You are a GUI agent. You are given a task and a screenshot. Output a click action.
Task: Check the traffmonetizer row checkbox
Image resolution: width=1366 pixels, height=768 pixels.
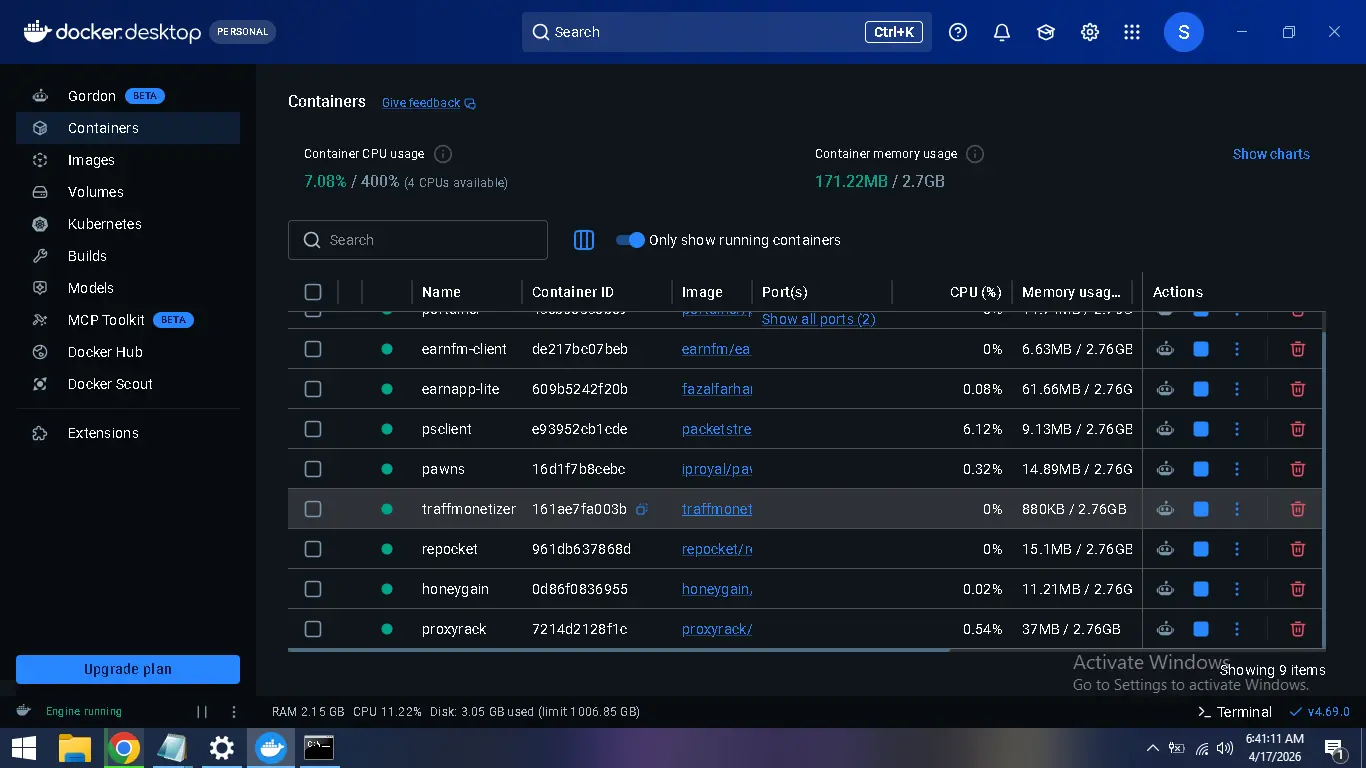tap(313, 509)
